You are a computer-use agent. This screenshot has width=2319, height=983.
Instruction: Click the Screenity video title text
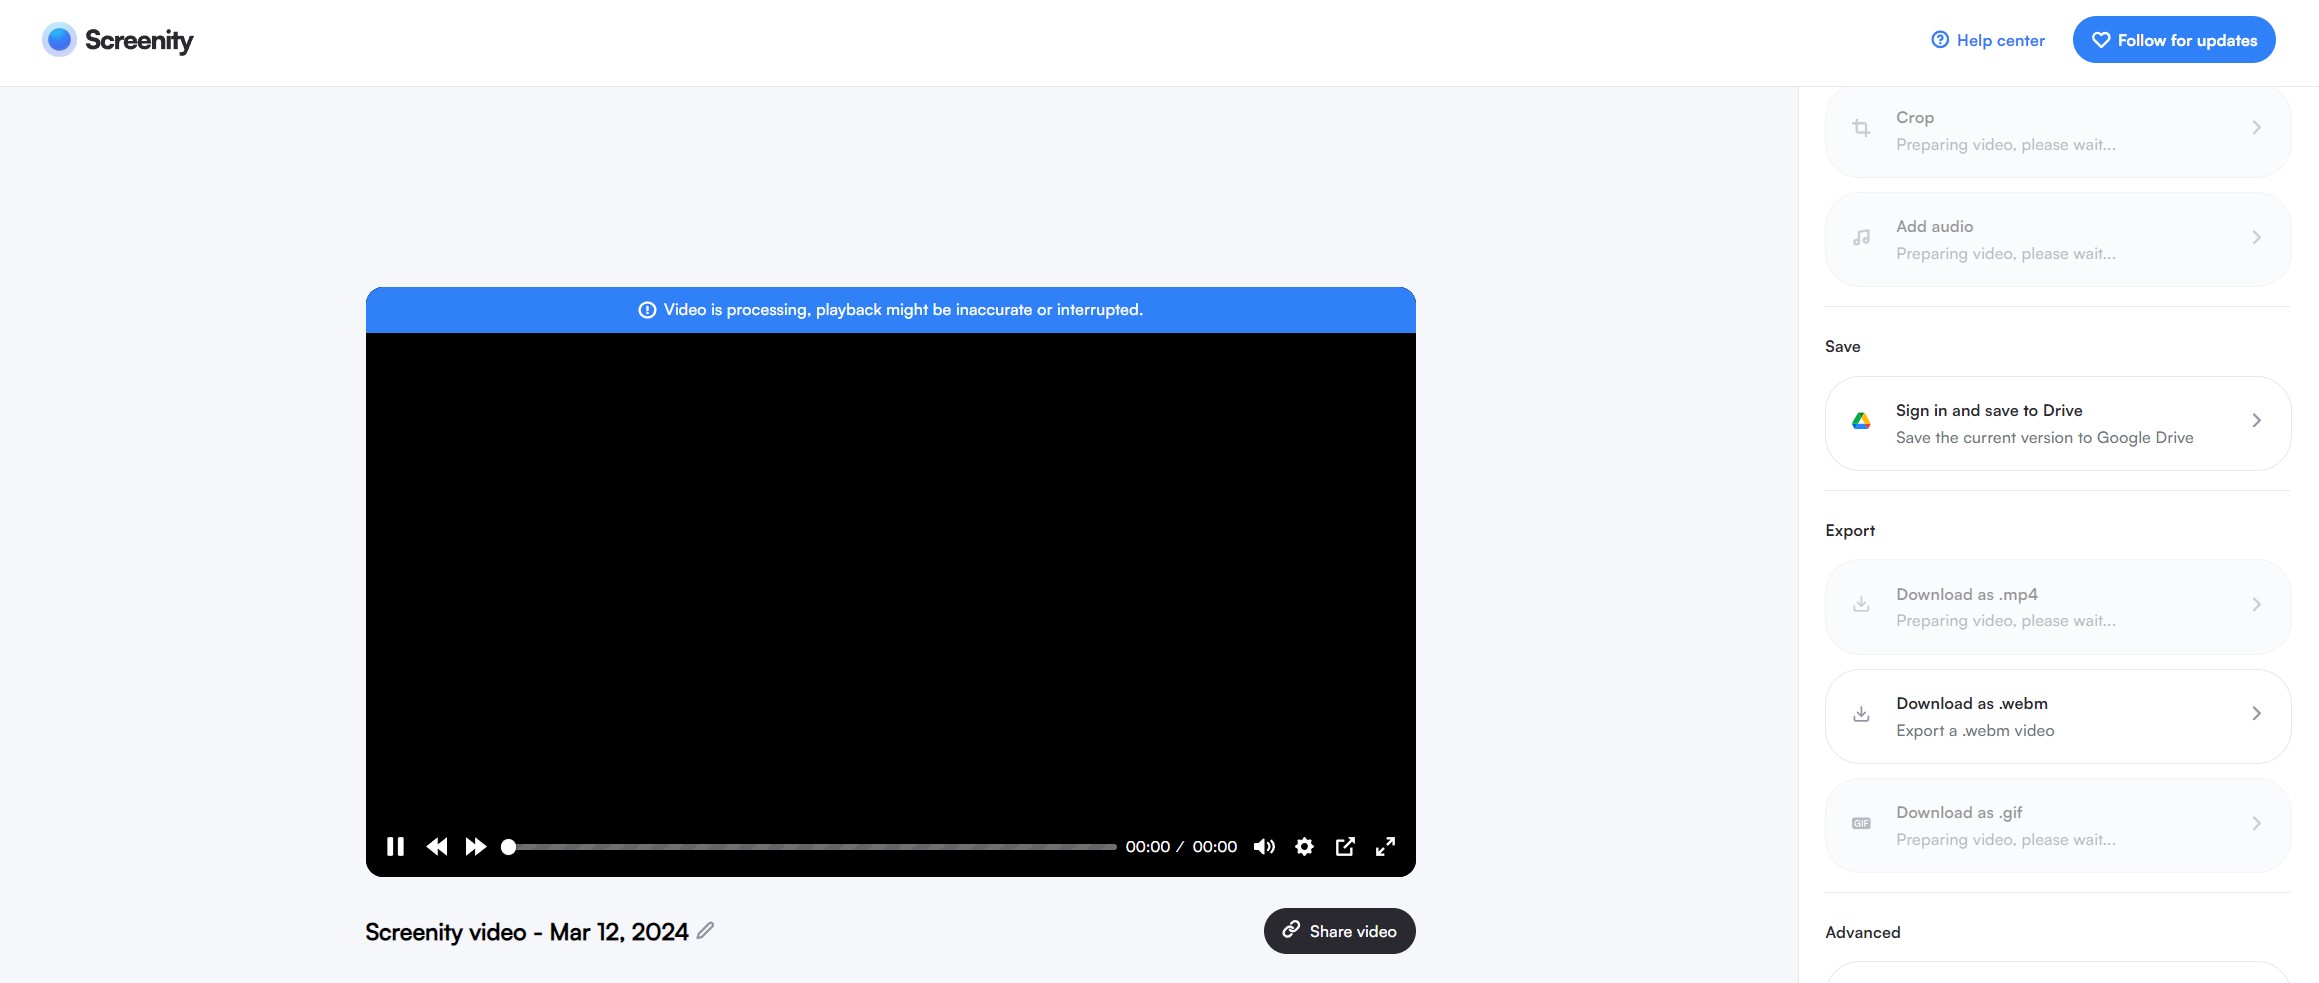[x=526, y=932]
